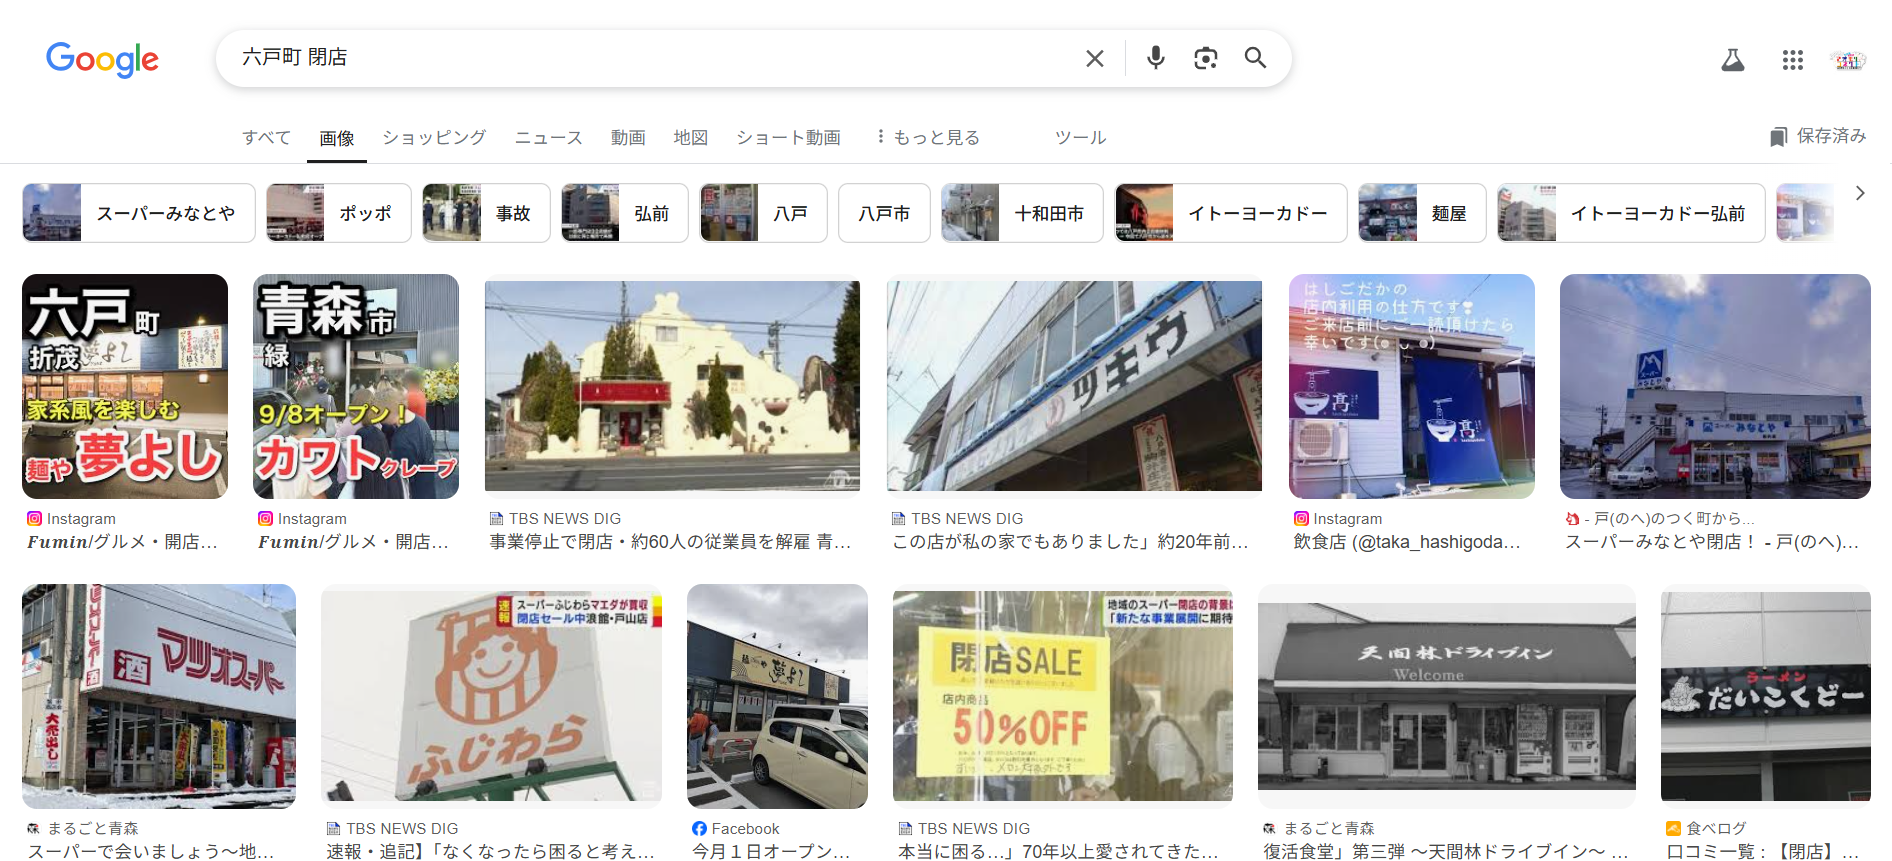This screenshot has width=1892, height=861.
Task: Expand the もっと見る menu
Action: point(927,138)
